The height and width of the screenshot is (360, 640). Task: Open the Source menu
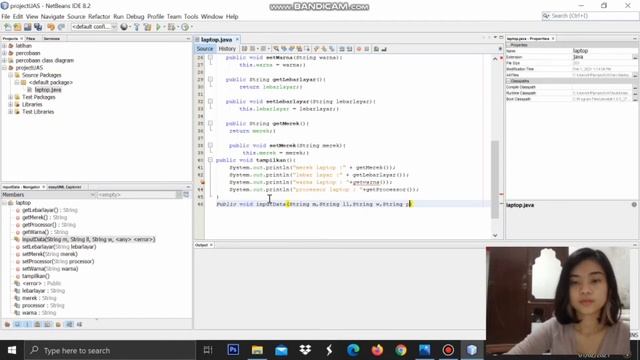pyautogui.click(x=76, y=16)
